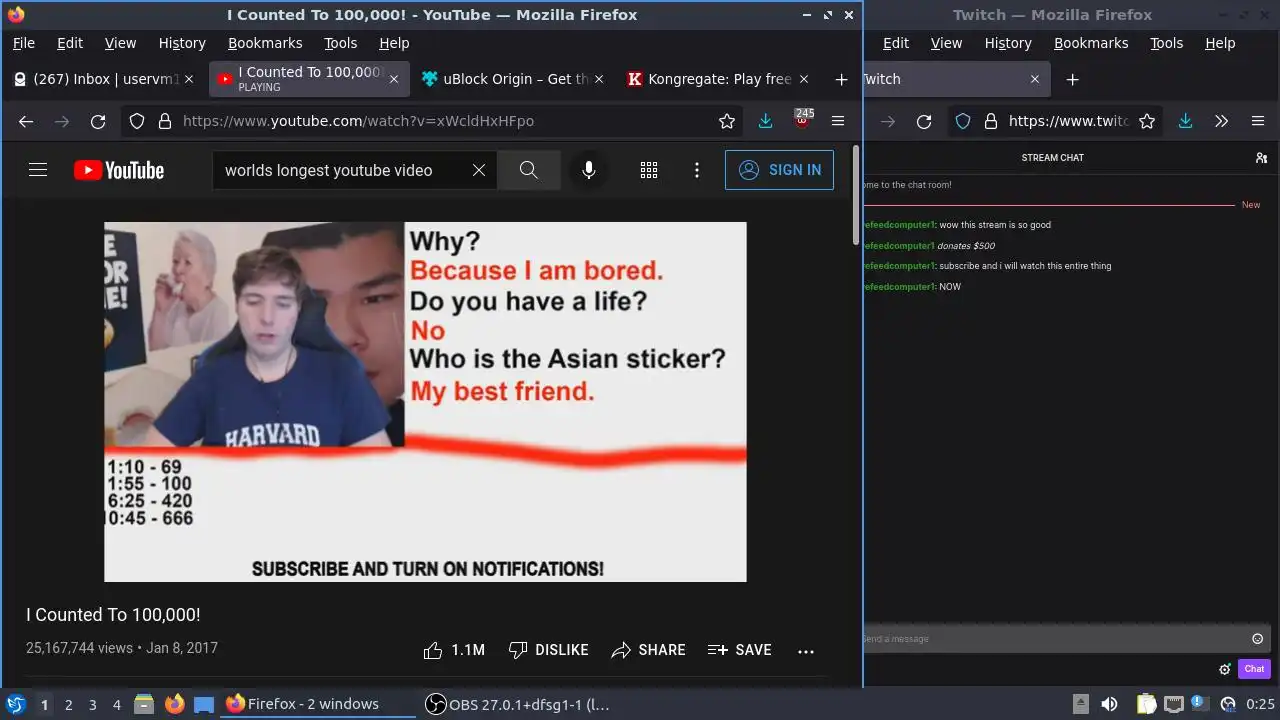Open View menu in YouTube window
1280x720 pixels.
coord(120,43)
